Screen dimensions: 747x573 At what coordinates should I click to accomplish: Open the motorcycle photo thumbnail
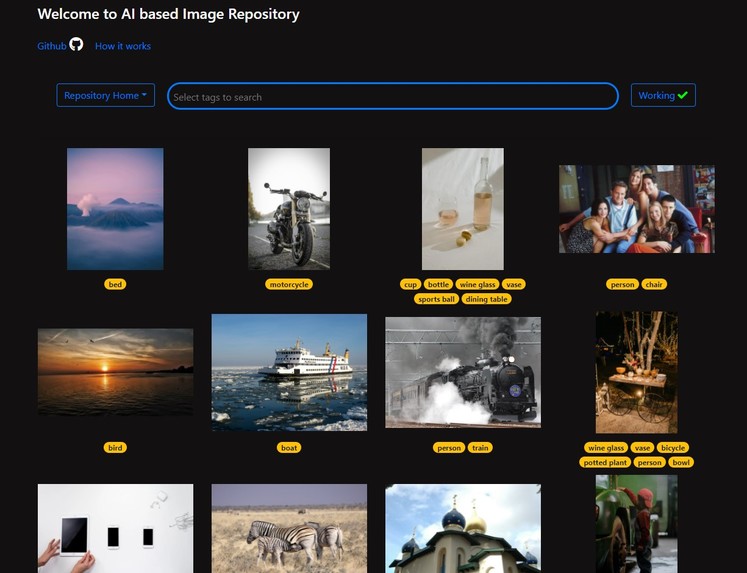pos(289,209)
